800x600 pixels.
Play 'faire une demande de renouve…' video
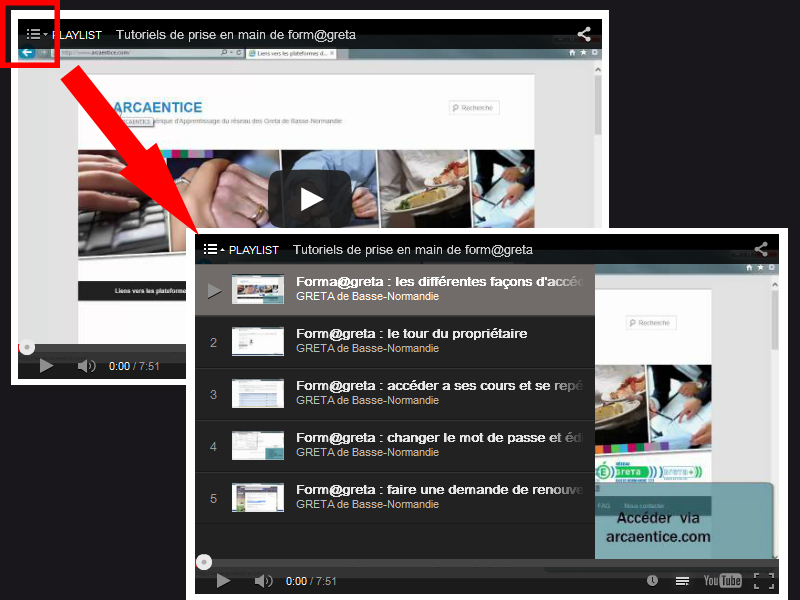pos(395,498)
